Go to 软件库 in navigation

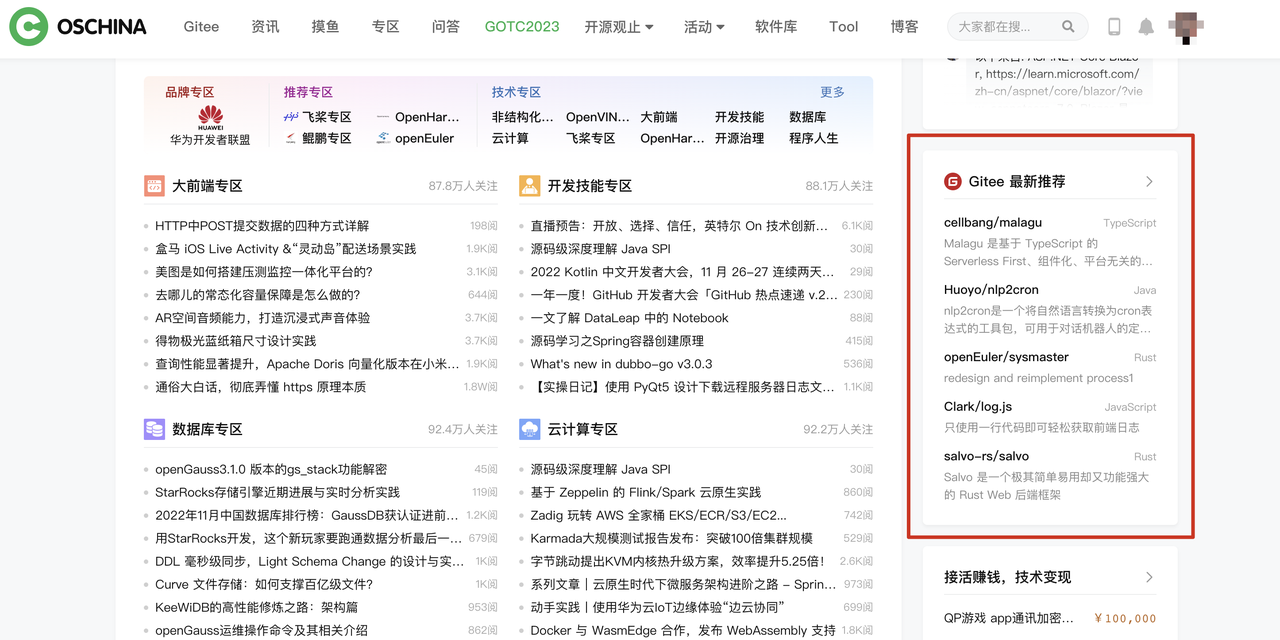776,27
